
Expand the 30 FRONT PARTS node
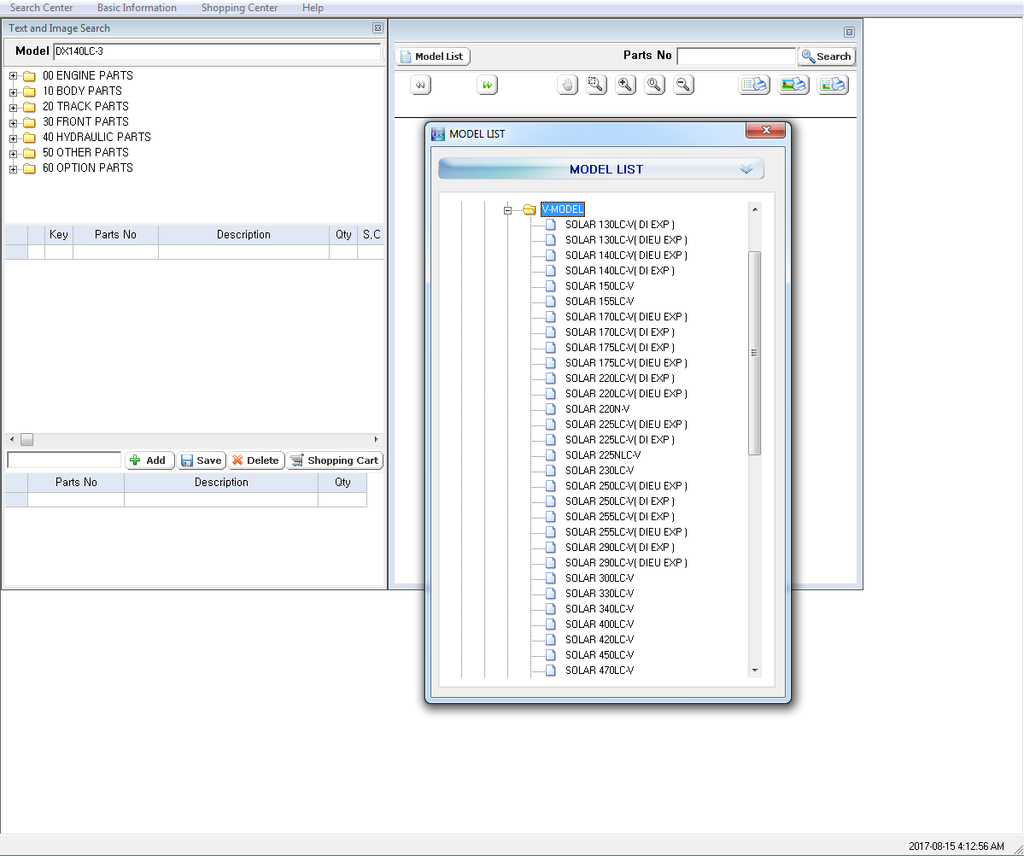click(x=13, y=122)
